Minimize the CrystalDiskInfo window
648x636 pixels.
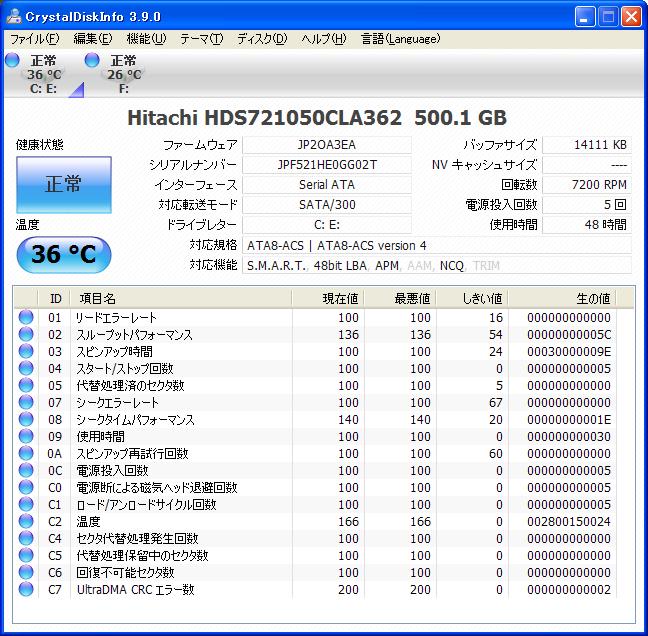585,17
